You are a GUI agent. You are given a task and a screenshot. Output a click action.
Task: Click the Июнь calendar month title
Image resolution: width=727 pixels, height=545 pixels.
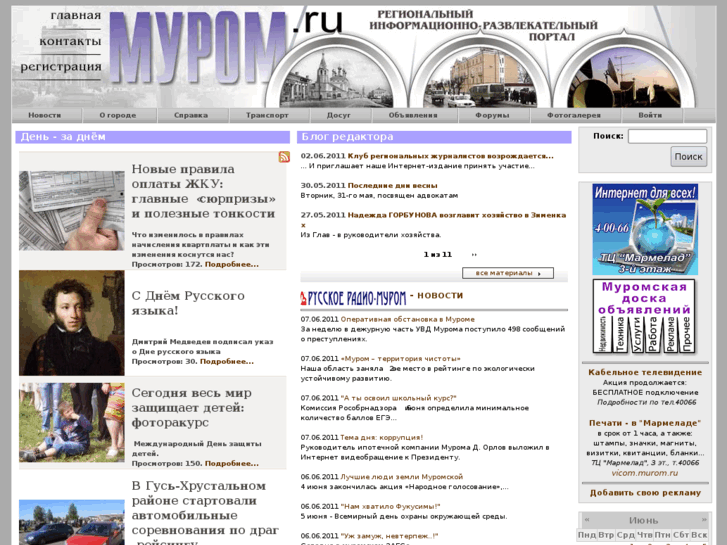click(644, 520)
